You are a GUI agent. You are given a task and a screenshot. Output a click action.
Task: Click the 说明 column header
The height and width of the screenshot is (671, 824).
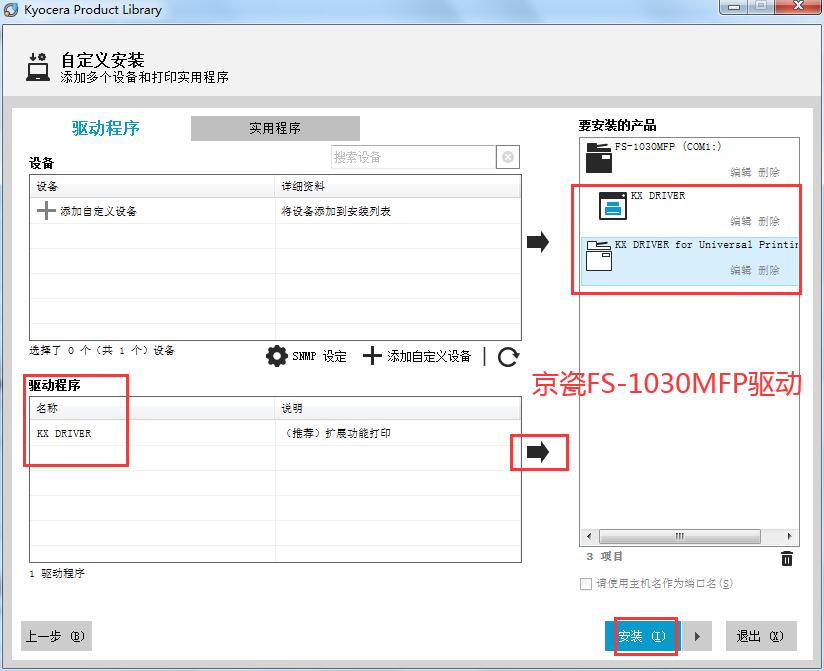tap(398, 408)
